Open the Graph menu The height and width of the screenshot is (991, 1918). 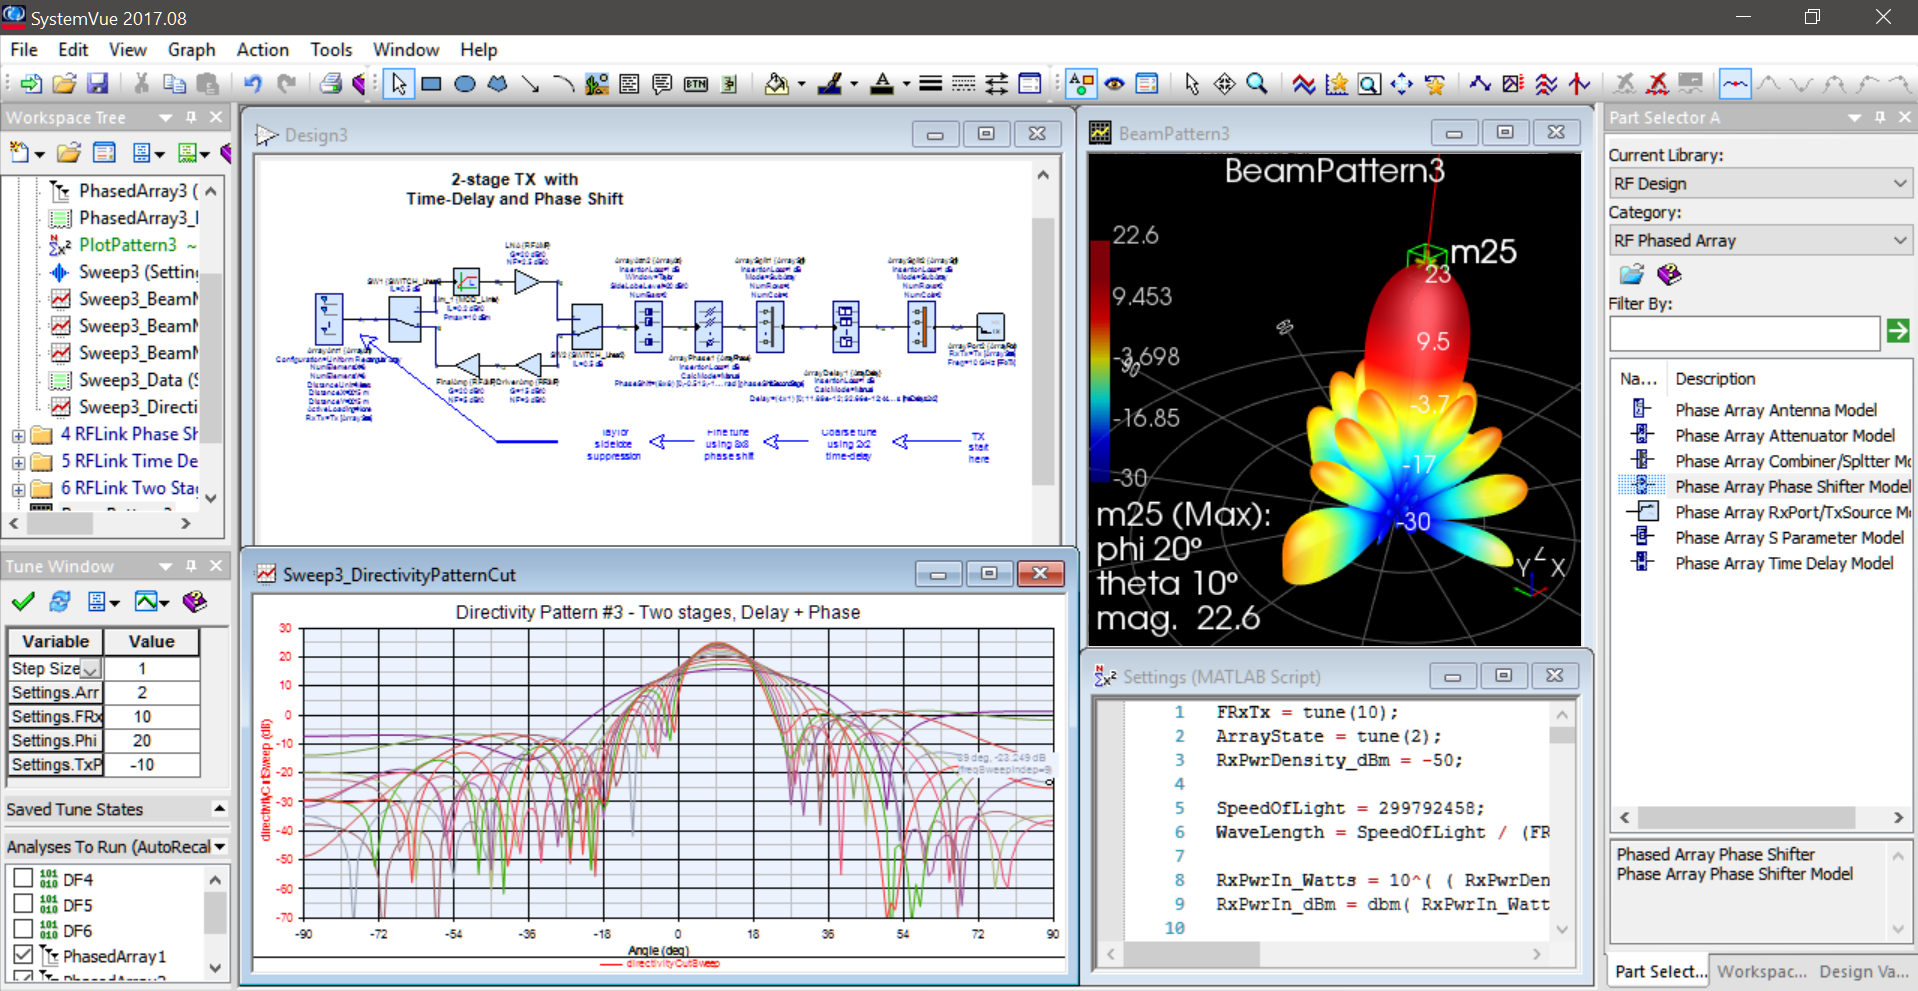[x=191, y=50]
